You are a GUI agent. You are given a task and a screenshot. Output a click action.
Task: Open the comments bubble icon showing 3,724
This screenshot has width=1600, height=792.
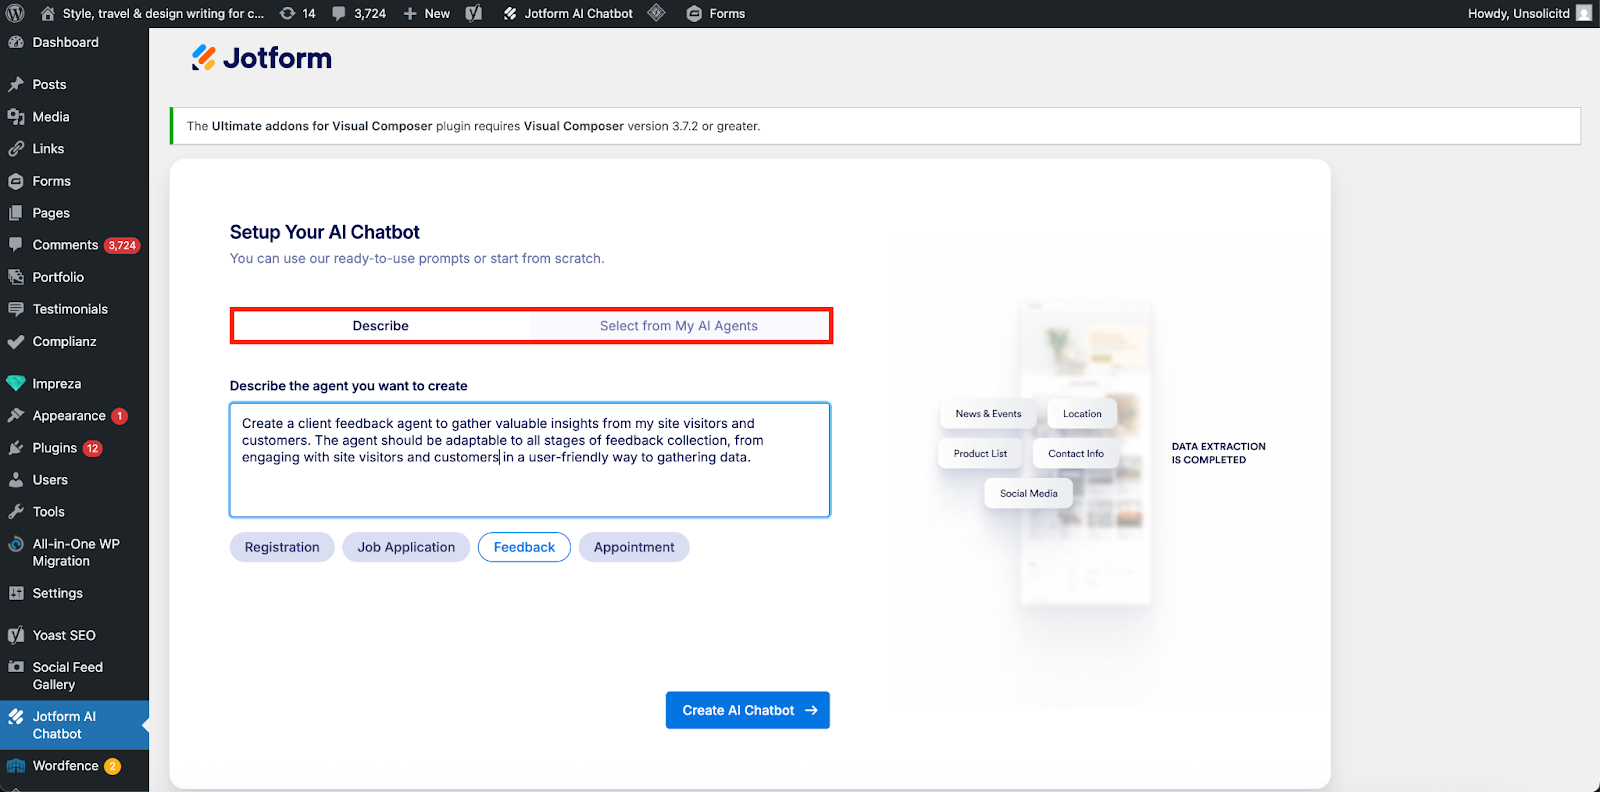[x=340, y=13]
